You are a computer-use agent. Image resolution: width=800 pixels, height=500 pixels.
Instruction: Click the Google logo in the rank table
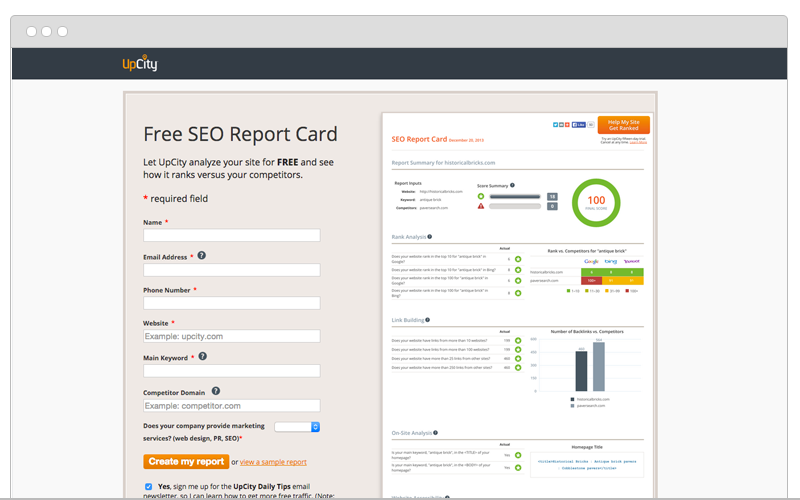coord(591,261)
